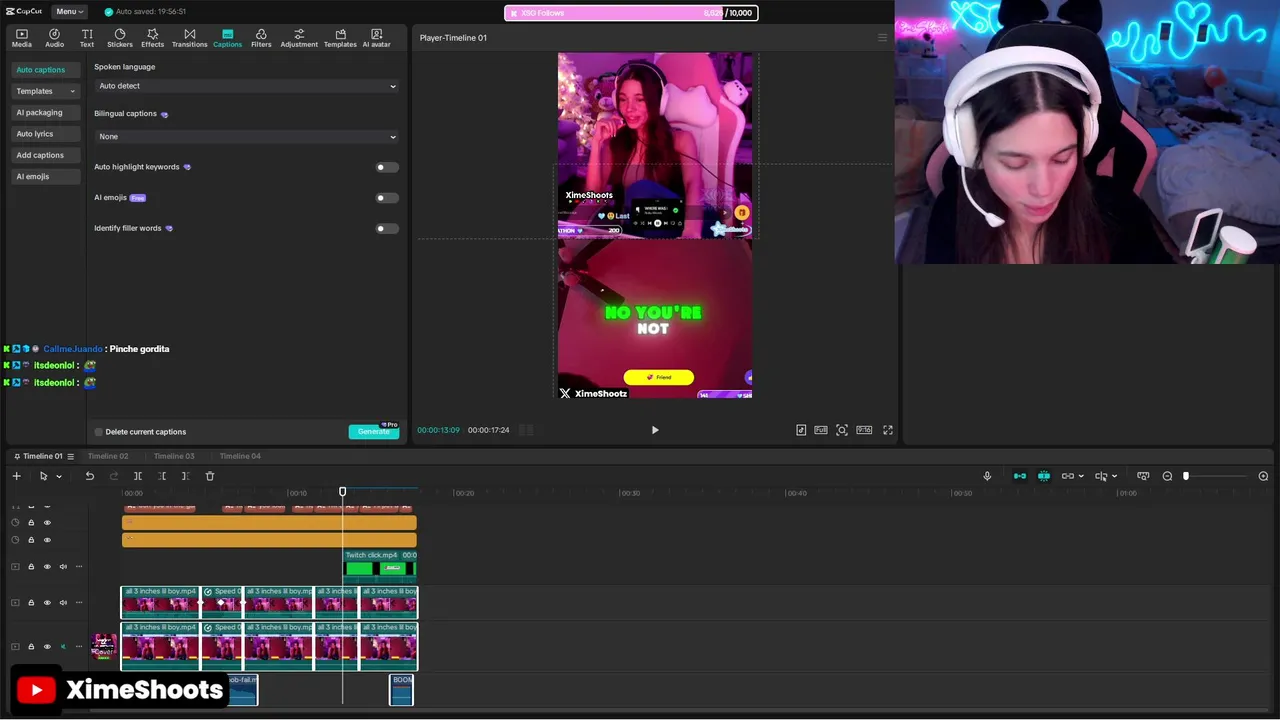Toggle Identify filler words switch
The image size is (1280, 720).
pyautogui.click(x=386, y=228)
